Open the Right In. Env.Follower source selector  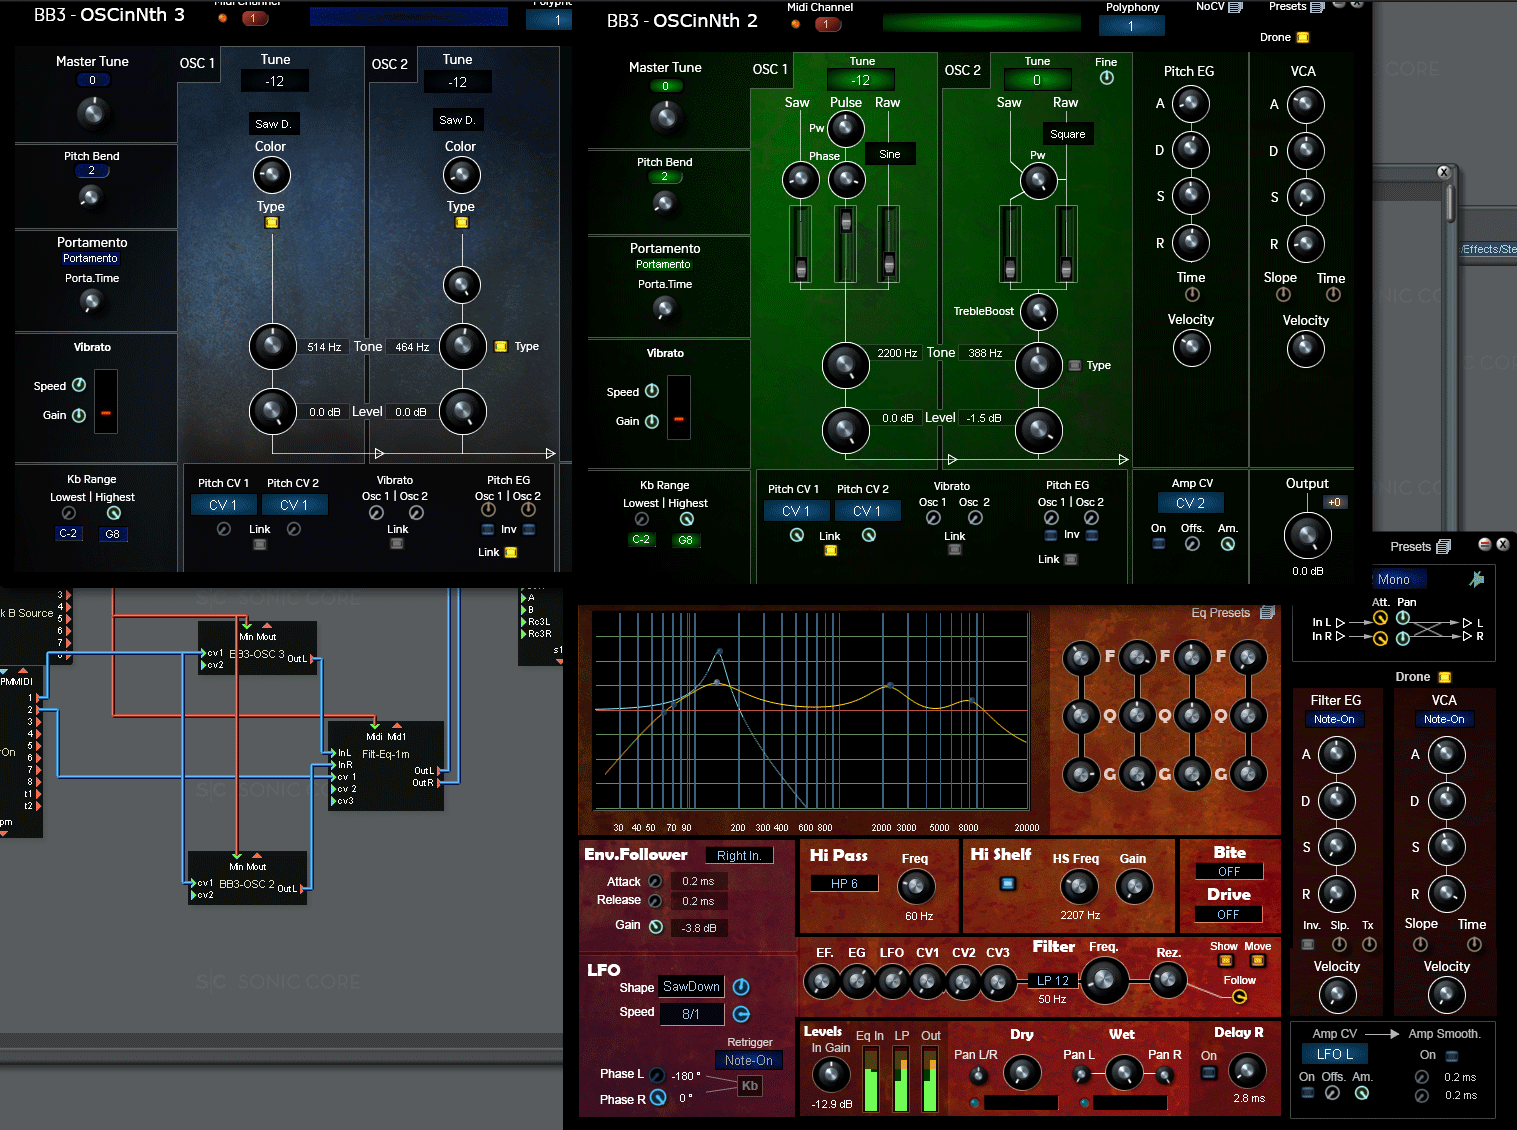pos(739,855)
